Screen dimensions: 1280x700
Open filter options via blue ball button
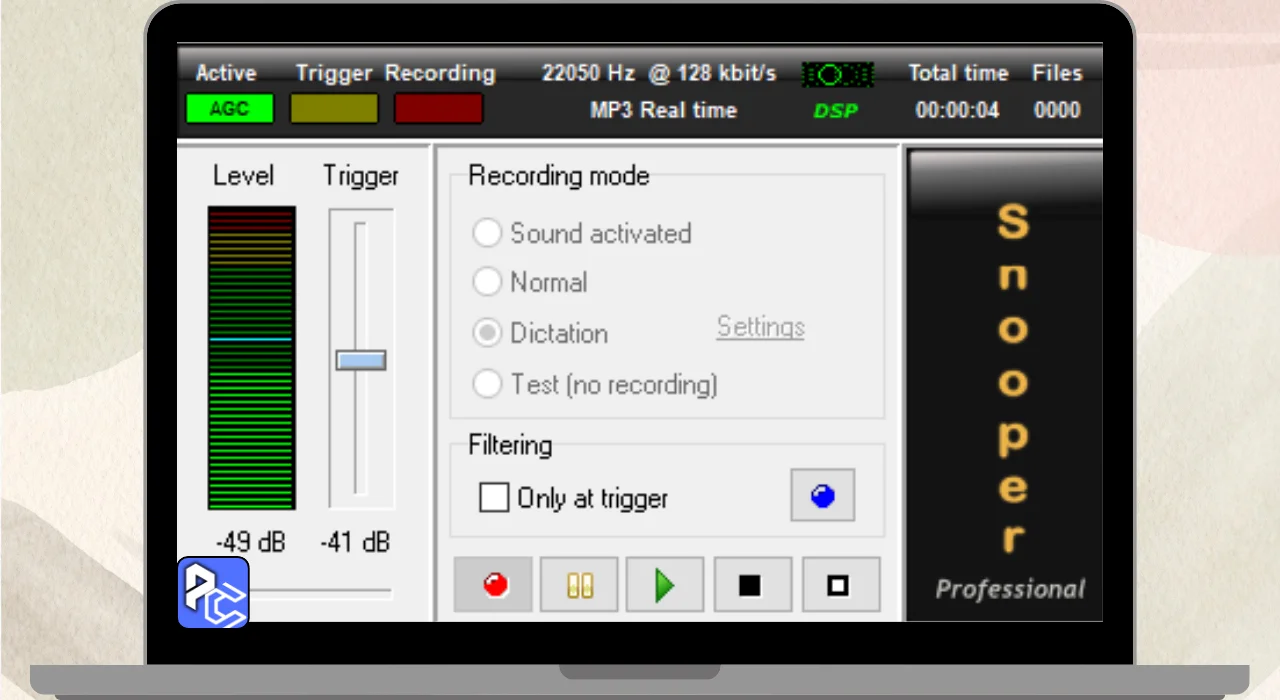(822, 495)
